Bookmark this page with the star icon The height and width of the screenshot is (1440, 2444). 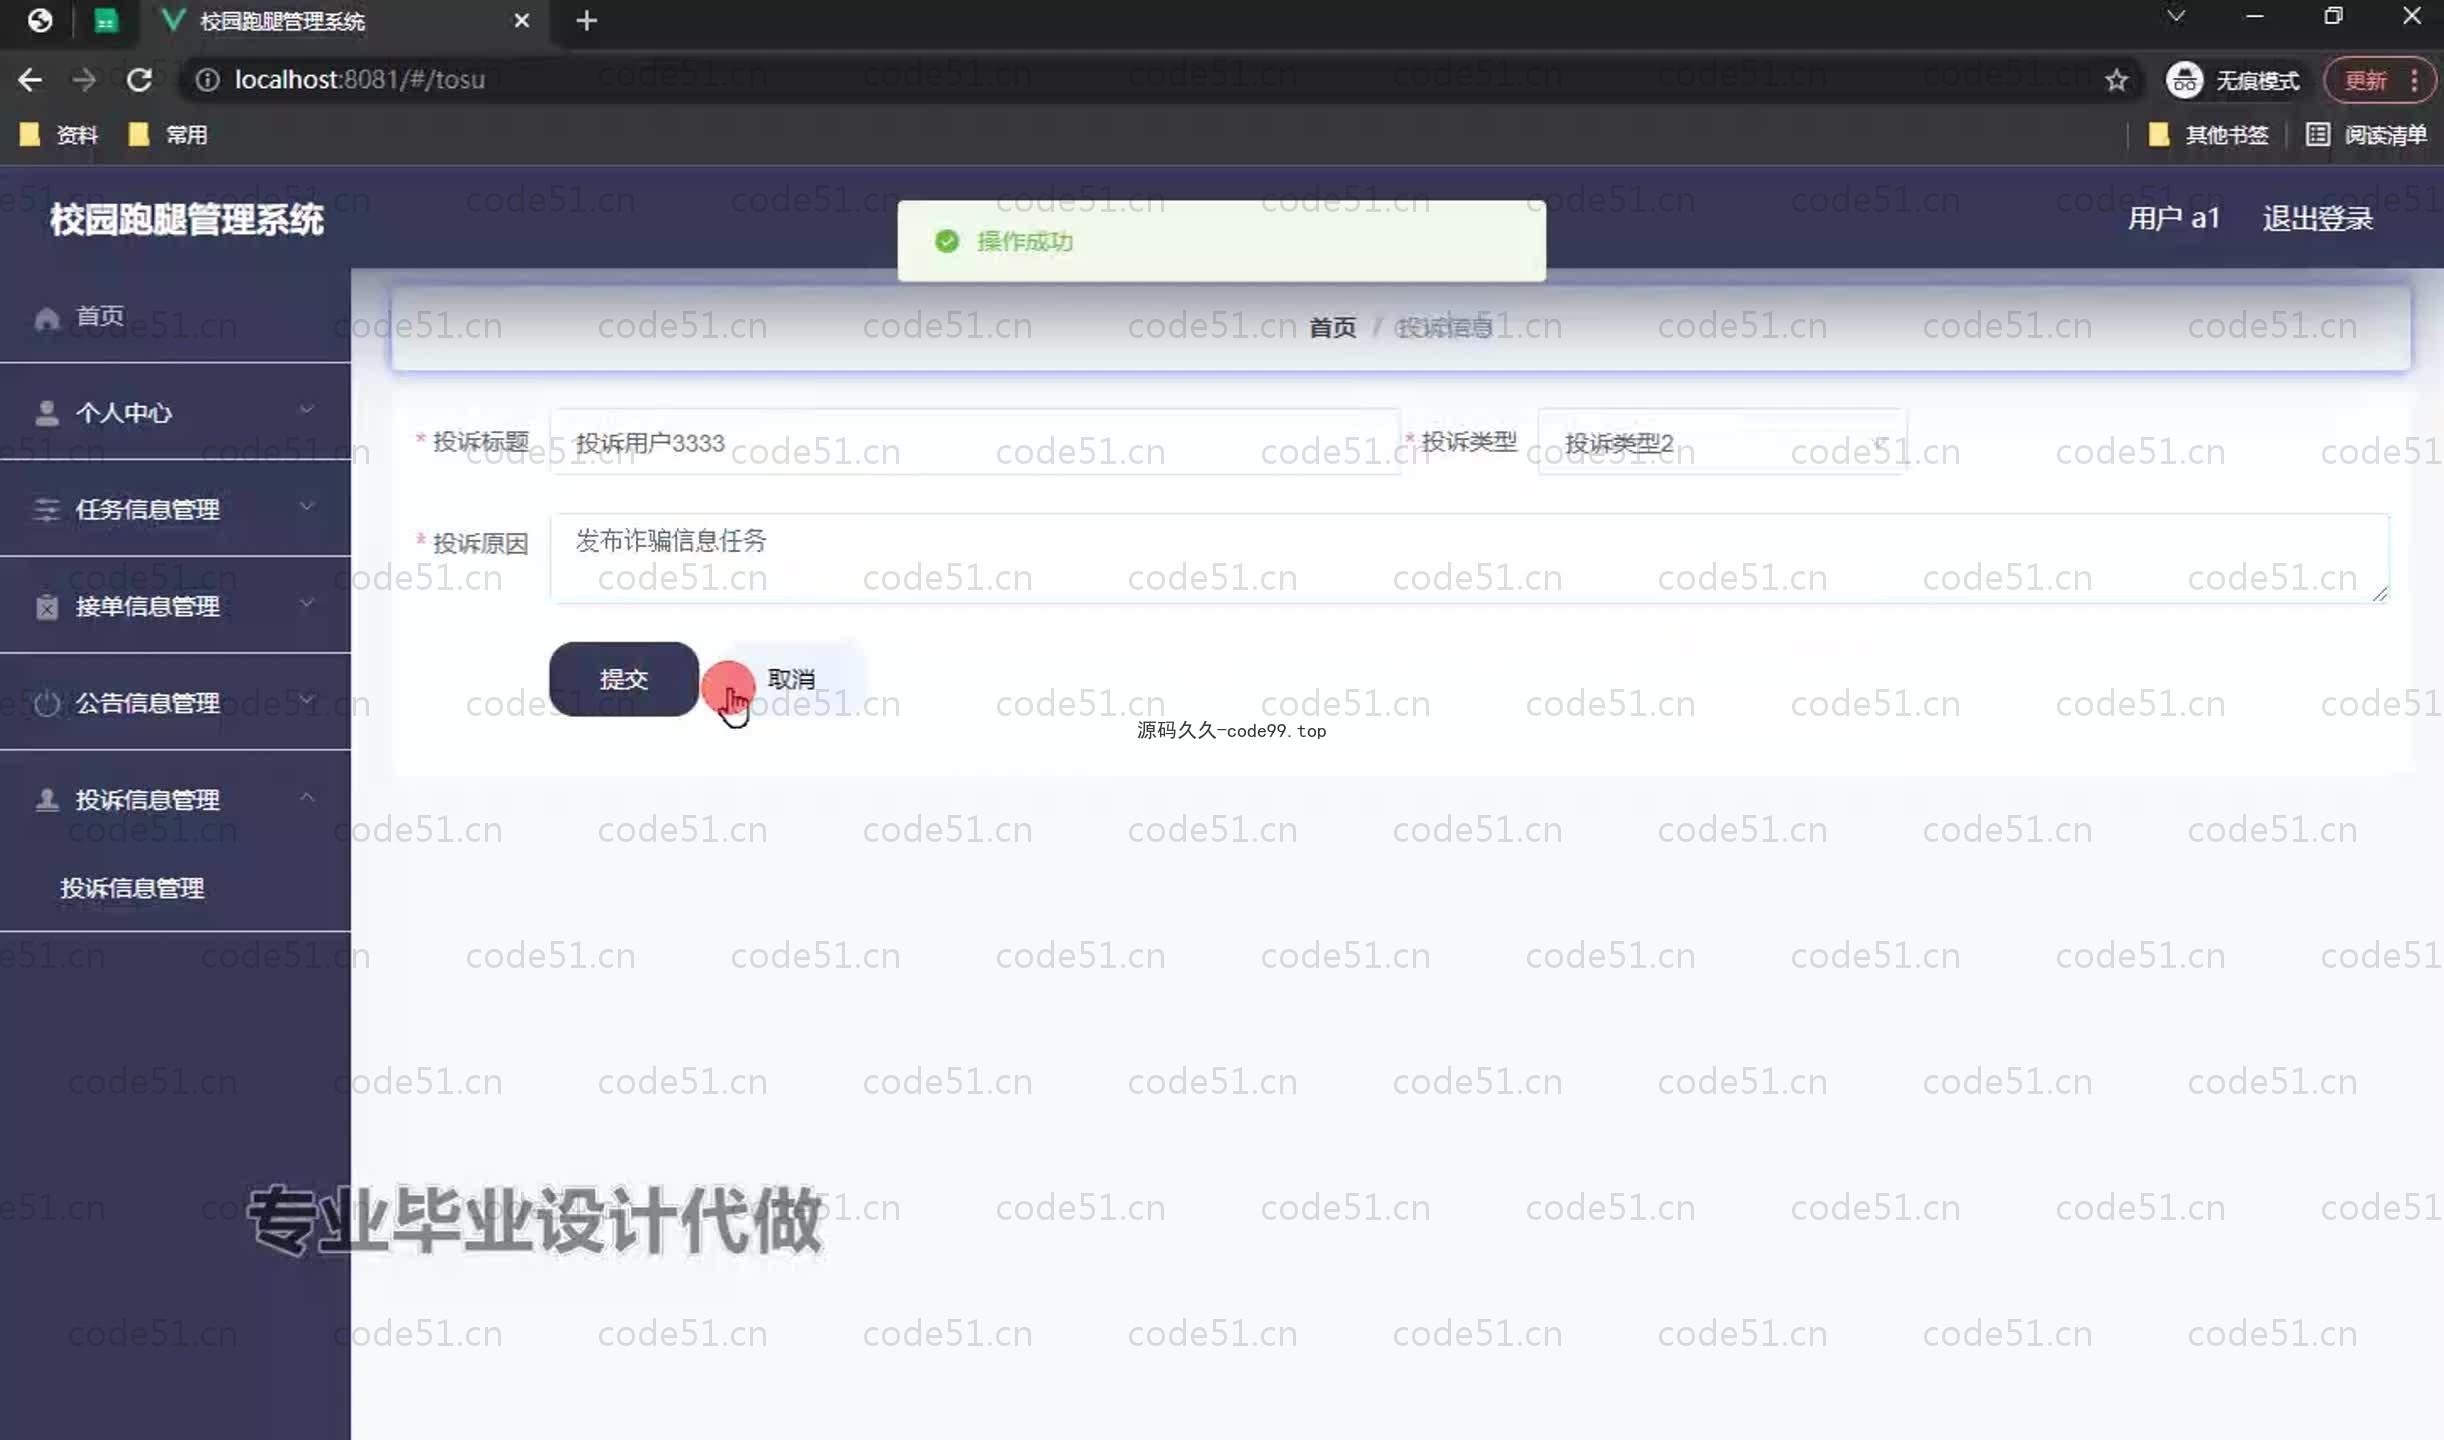(2116, 80)
